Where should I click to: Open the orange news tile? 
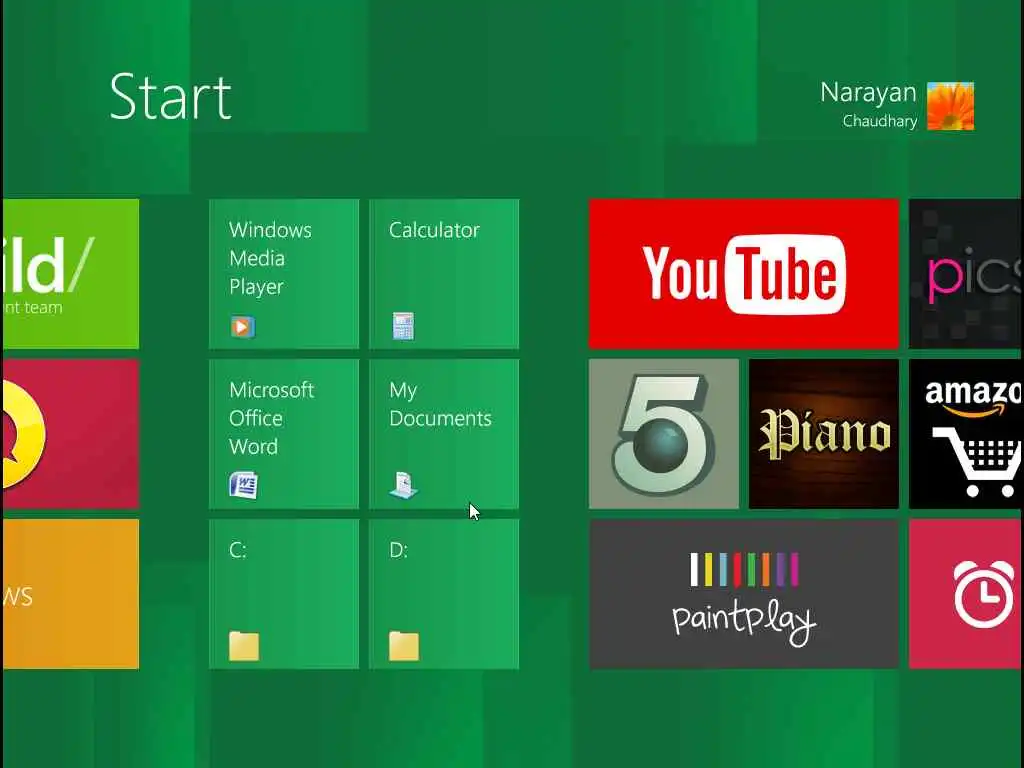(71, 594)
